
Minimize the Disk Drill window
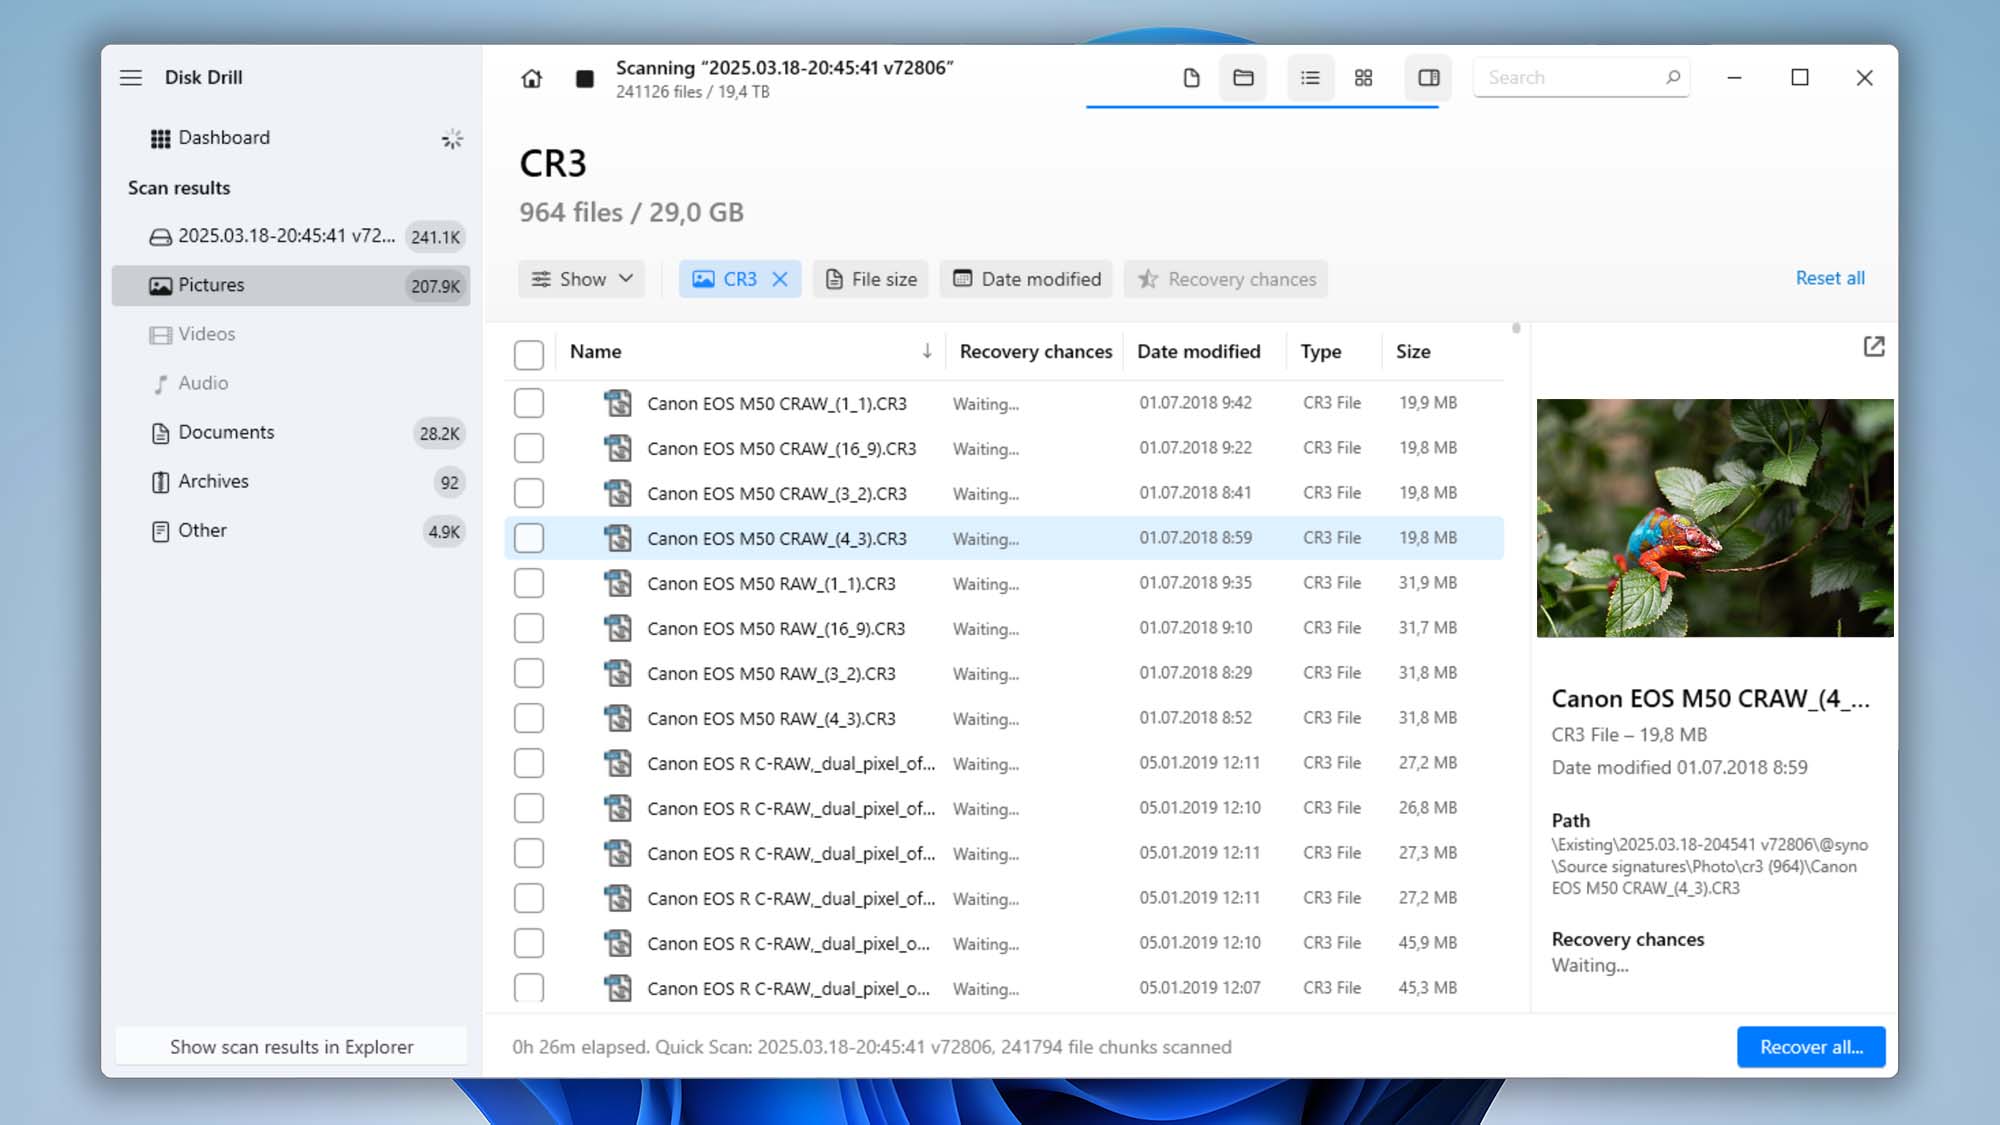pyautogui.click(x=1734, y=78)
